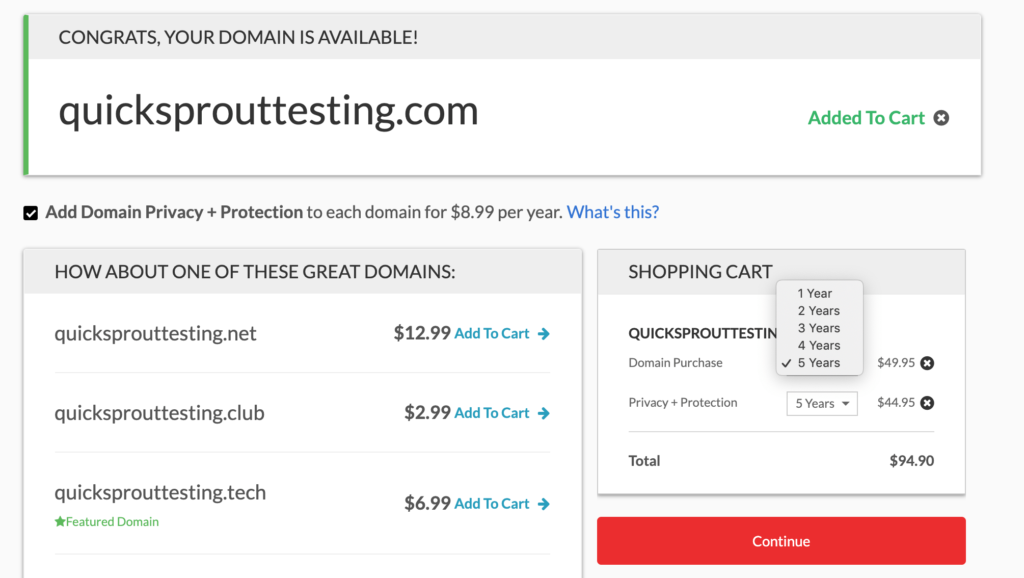The width and height of the screenshot is (1024, 578).
Task: Pick 4 Years in the dropdown list
Action: pyautogui.click(x=819, y=345)
